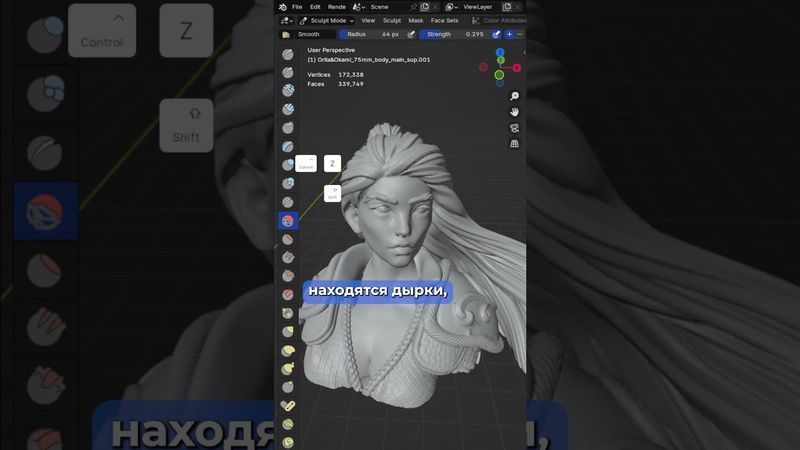
Task: Select the Blob brush tool
Action: click(x=288, y=183)
